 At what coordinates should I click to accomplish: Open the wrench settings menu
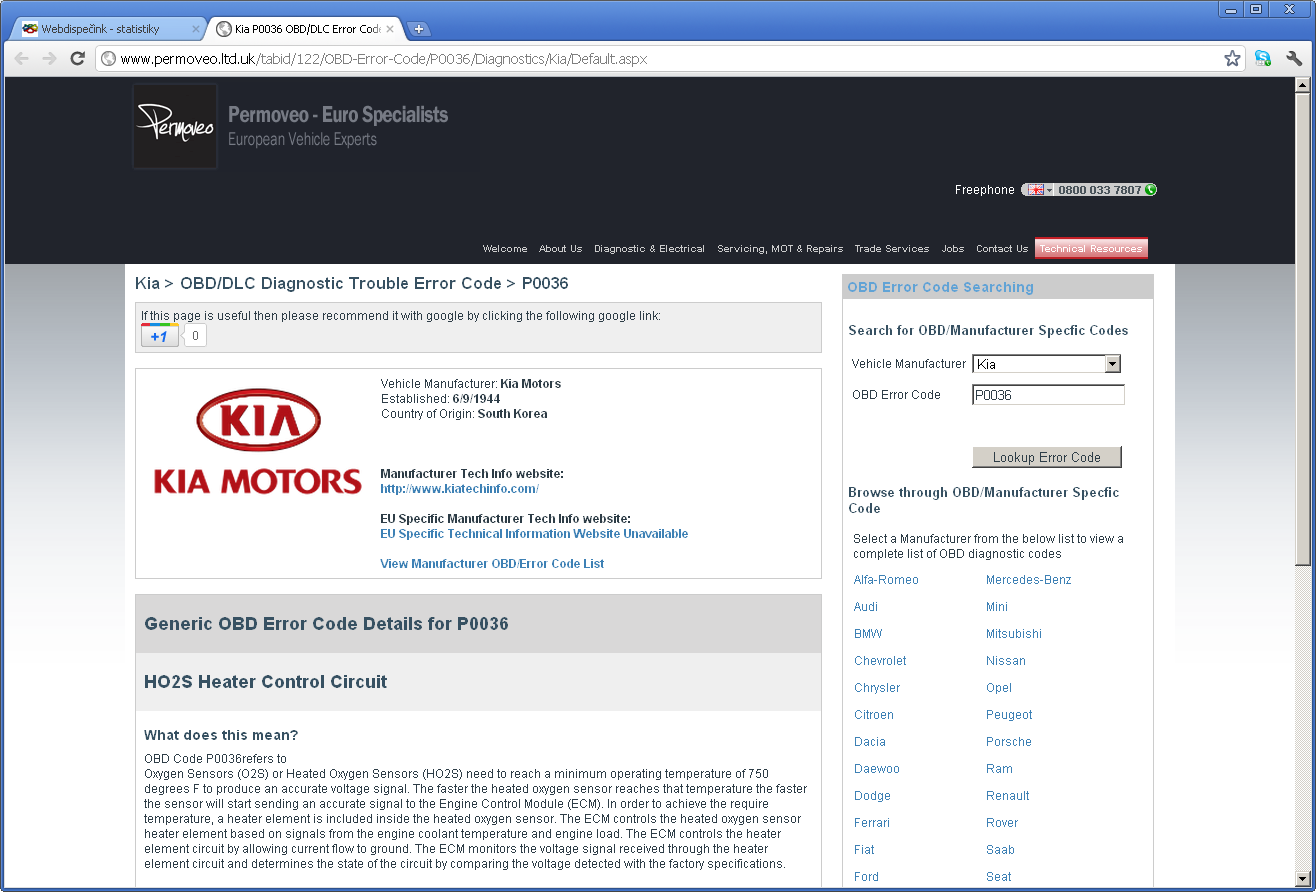(x=1294, y=59)
